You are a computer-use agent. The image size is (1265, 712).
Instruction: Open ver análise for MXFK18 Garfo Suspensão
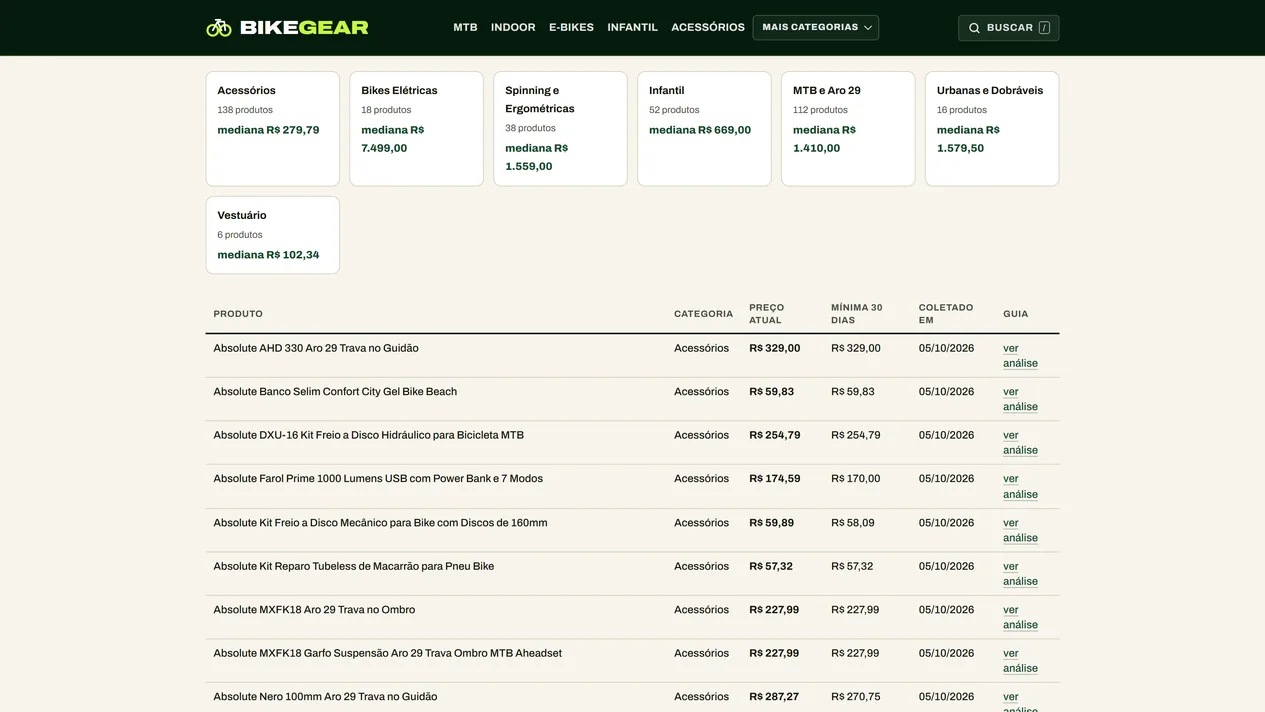pyautogui.click(x=1020, y=661)
